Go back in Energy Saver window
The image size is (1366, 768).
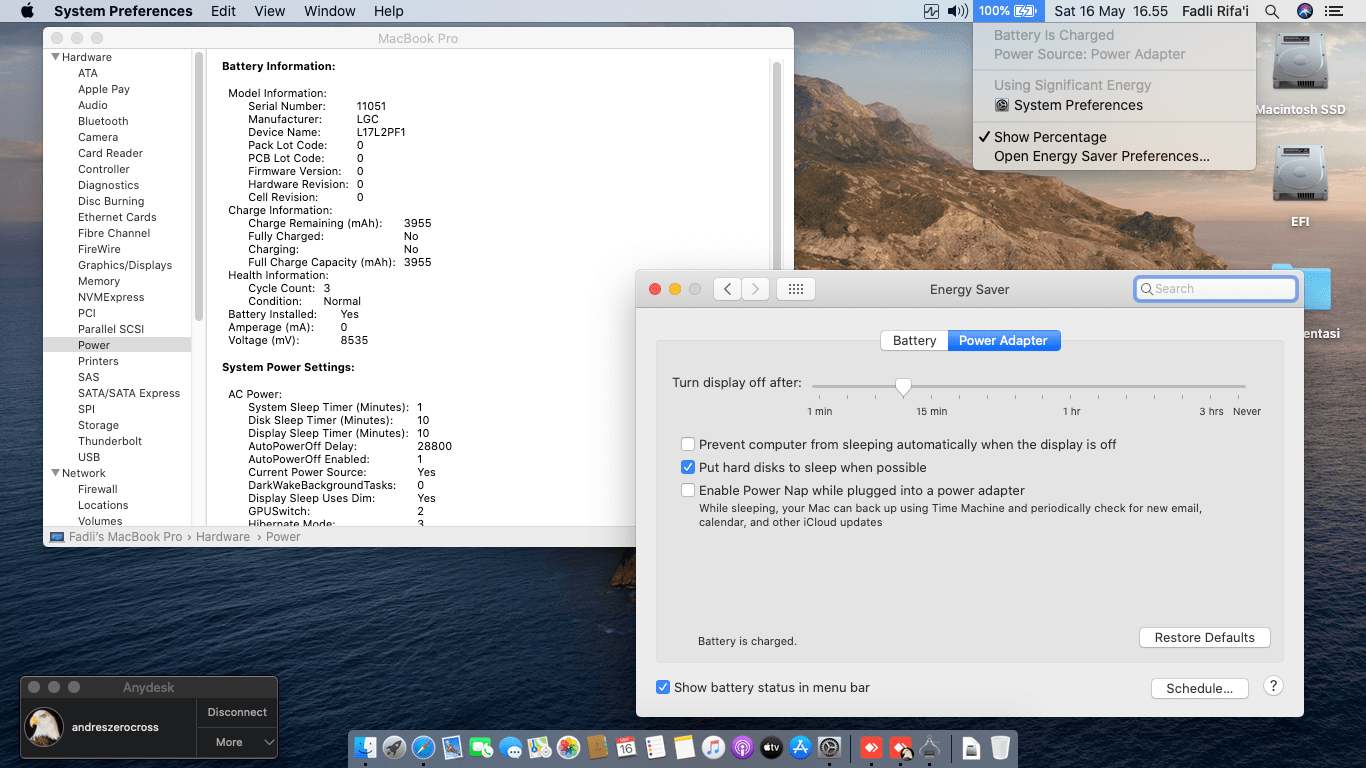click(728, 289)
